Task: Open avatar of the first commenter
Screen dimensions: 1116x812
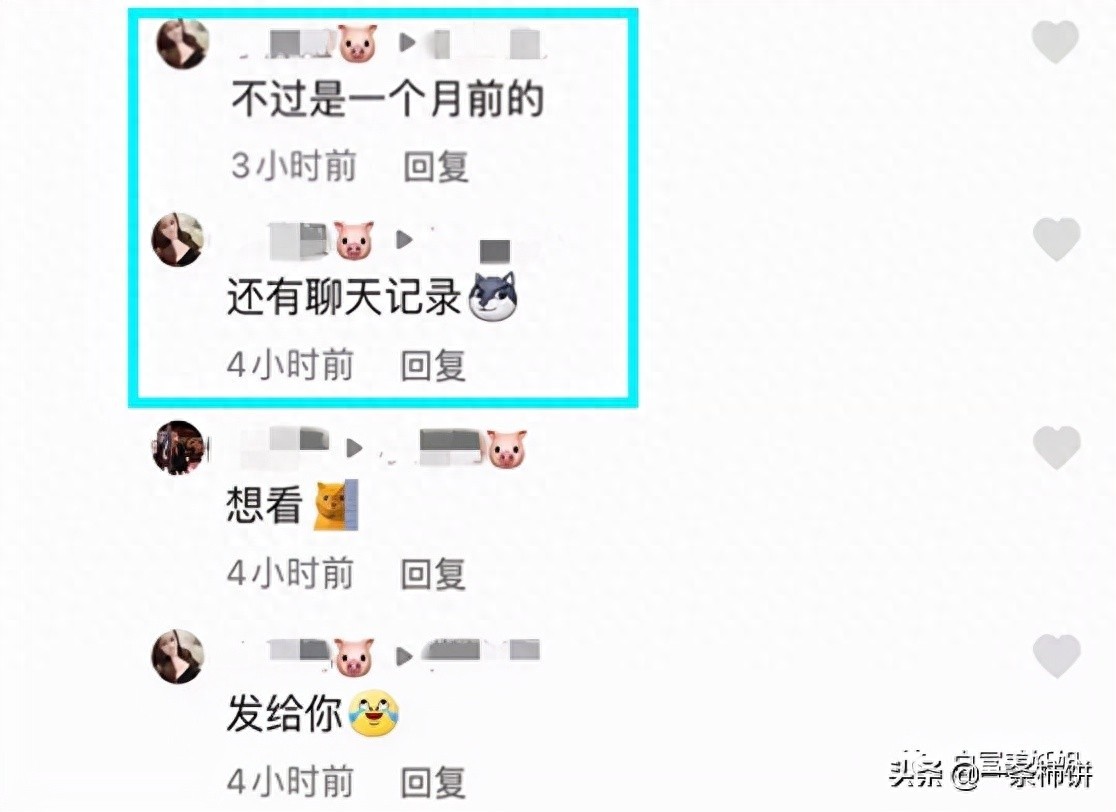Action: click(x=182, y=43)
